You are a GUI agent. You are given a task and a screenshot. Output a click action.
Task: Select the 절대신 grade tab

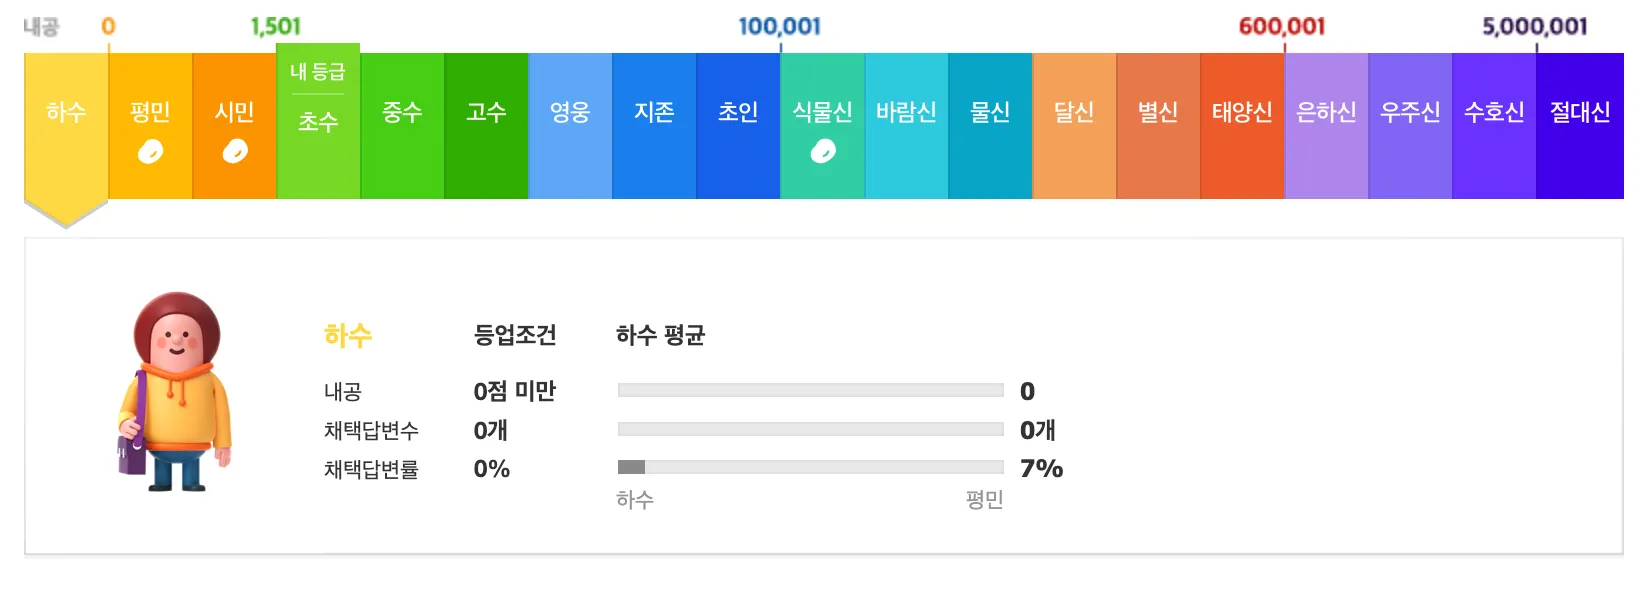click(1580, 126)
